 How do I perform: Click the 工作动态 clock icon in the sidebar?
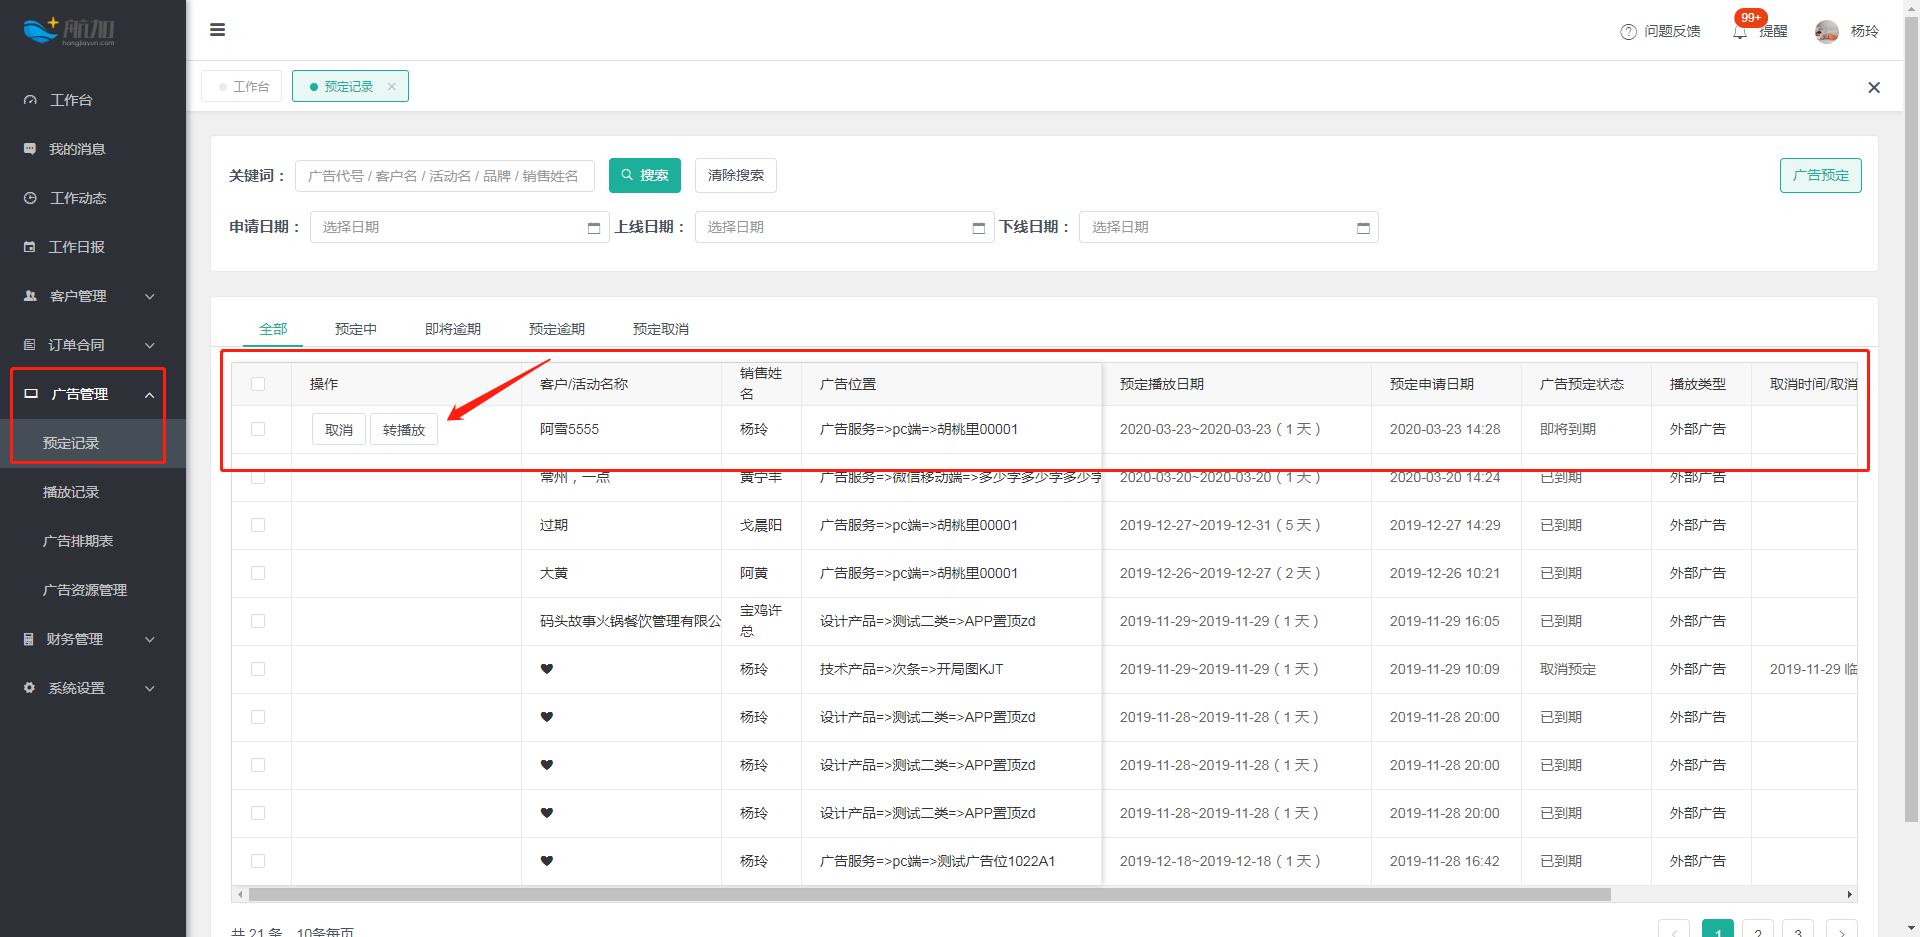click(30, 198)
